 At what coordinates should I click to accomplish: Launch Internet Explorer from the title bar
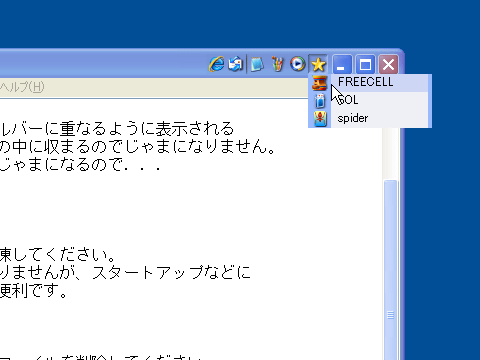pyautogui.click(x=216, y=64)
